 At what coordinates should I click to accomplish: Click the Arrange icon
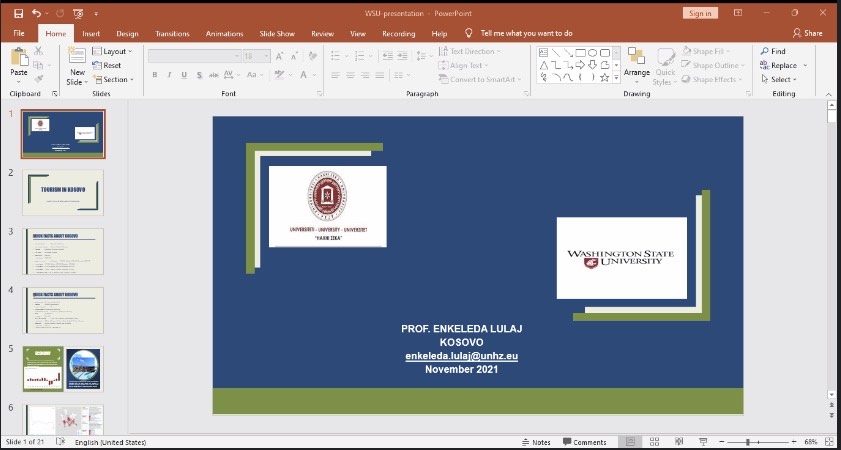(x=637, y=56)
